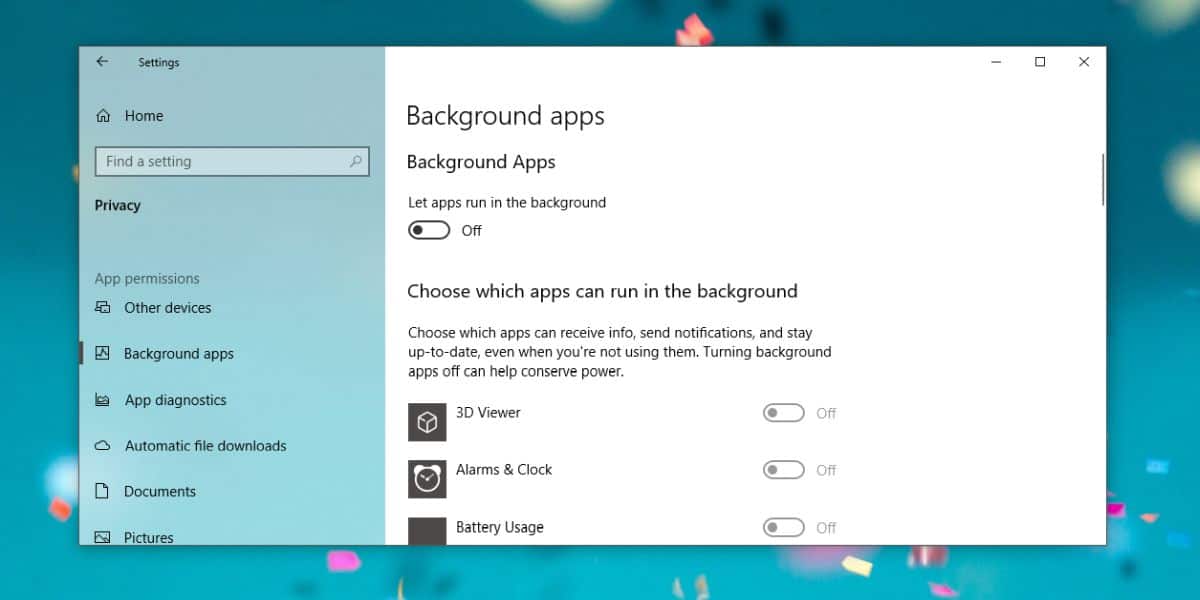The width and height of the screenshot is (1200, 600).
Task: Click 'Choose which apps can run' heading
Action: pyautogui.click(x=602, y=291)
